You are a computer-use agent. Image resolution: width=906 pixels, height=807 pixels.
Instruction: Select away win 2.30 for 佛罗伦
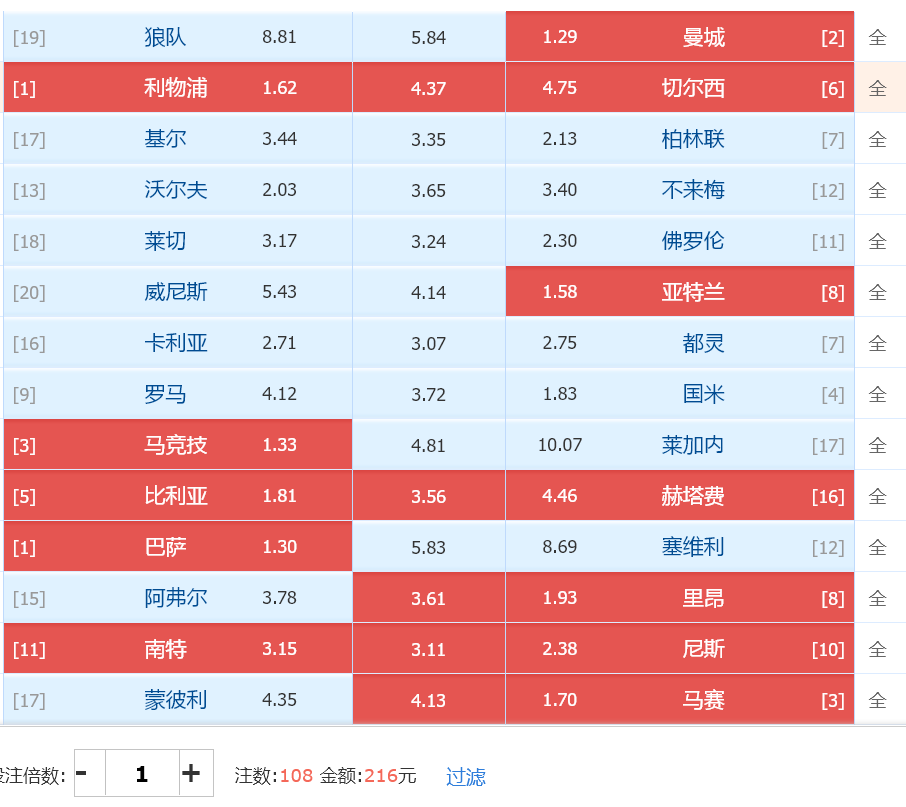pos(680,241)
